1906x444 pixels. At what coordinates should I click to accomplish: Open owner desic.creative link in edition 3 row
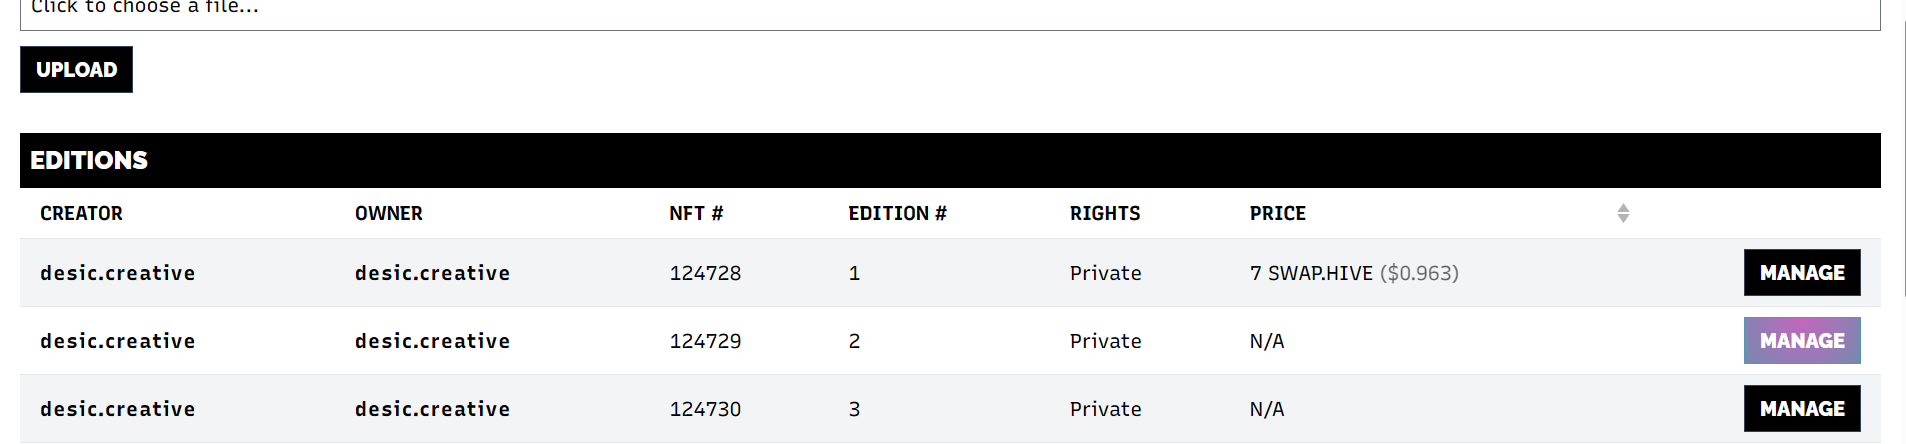[x=432, y=409]
